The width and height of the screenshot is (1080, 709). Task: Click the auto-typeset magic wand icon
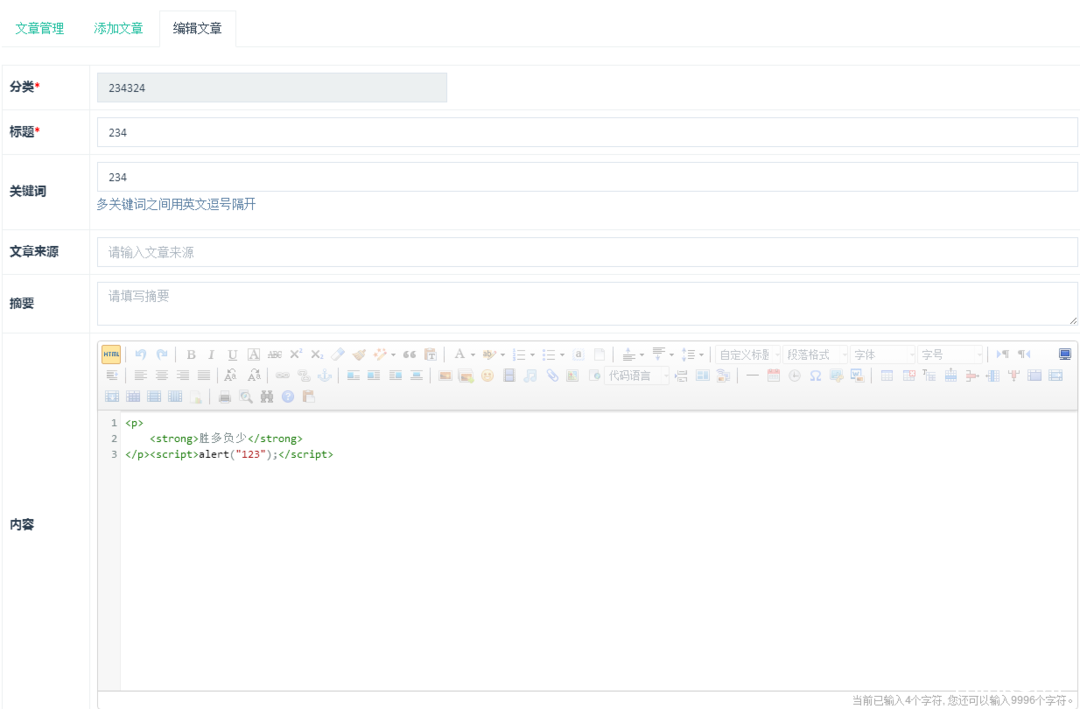(380, 354)
